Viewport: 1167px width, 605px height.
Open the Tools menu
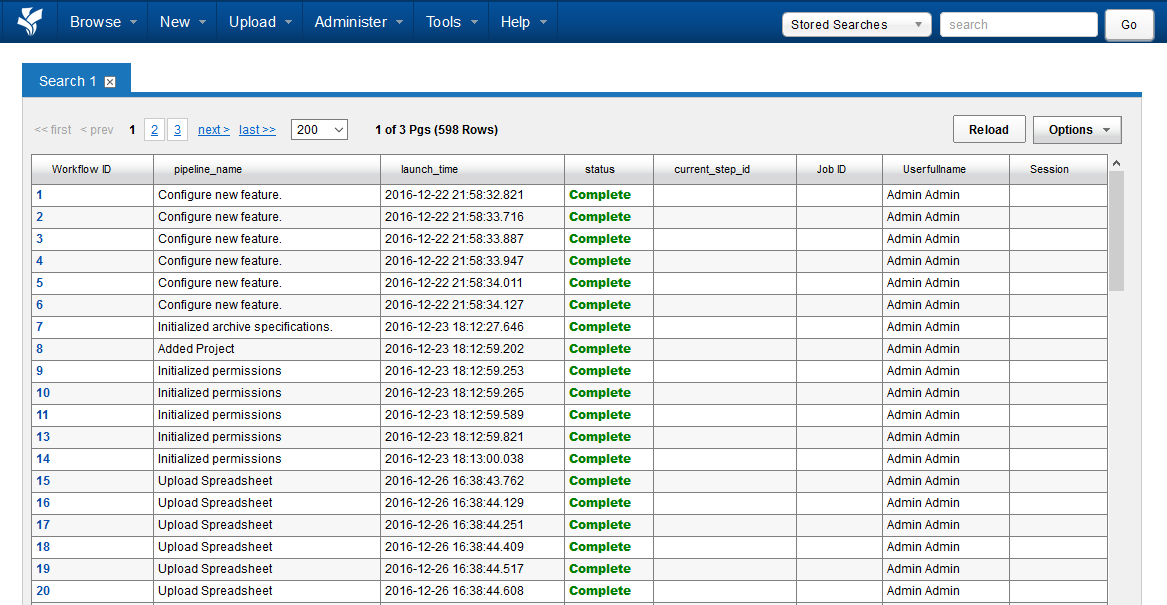[x=452, y=22]
